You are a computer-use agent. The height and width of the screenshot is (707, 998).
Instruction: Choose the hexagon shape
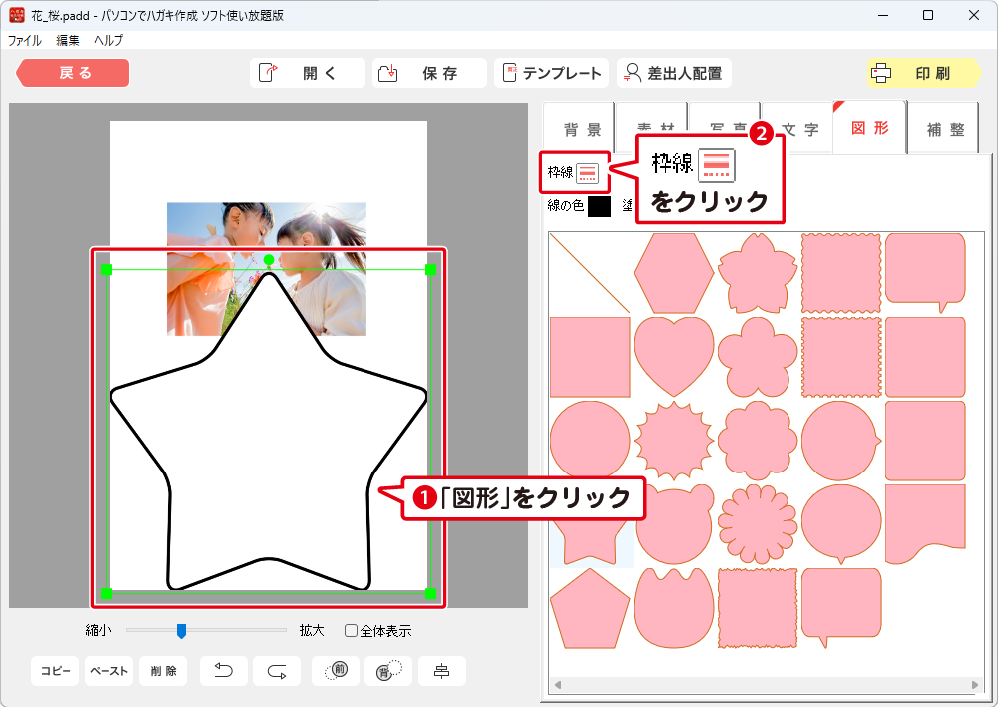(x=674, y=273)
